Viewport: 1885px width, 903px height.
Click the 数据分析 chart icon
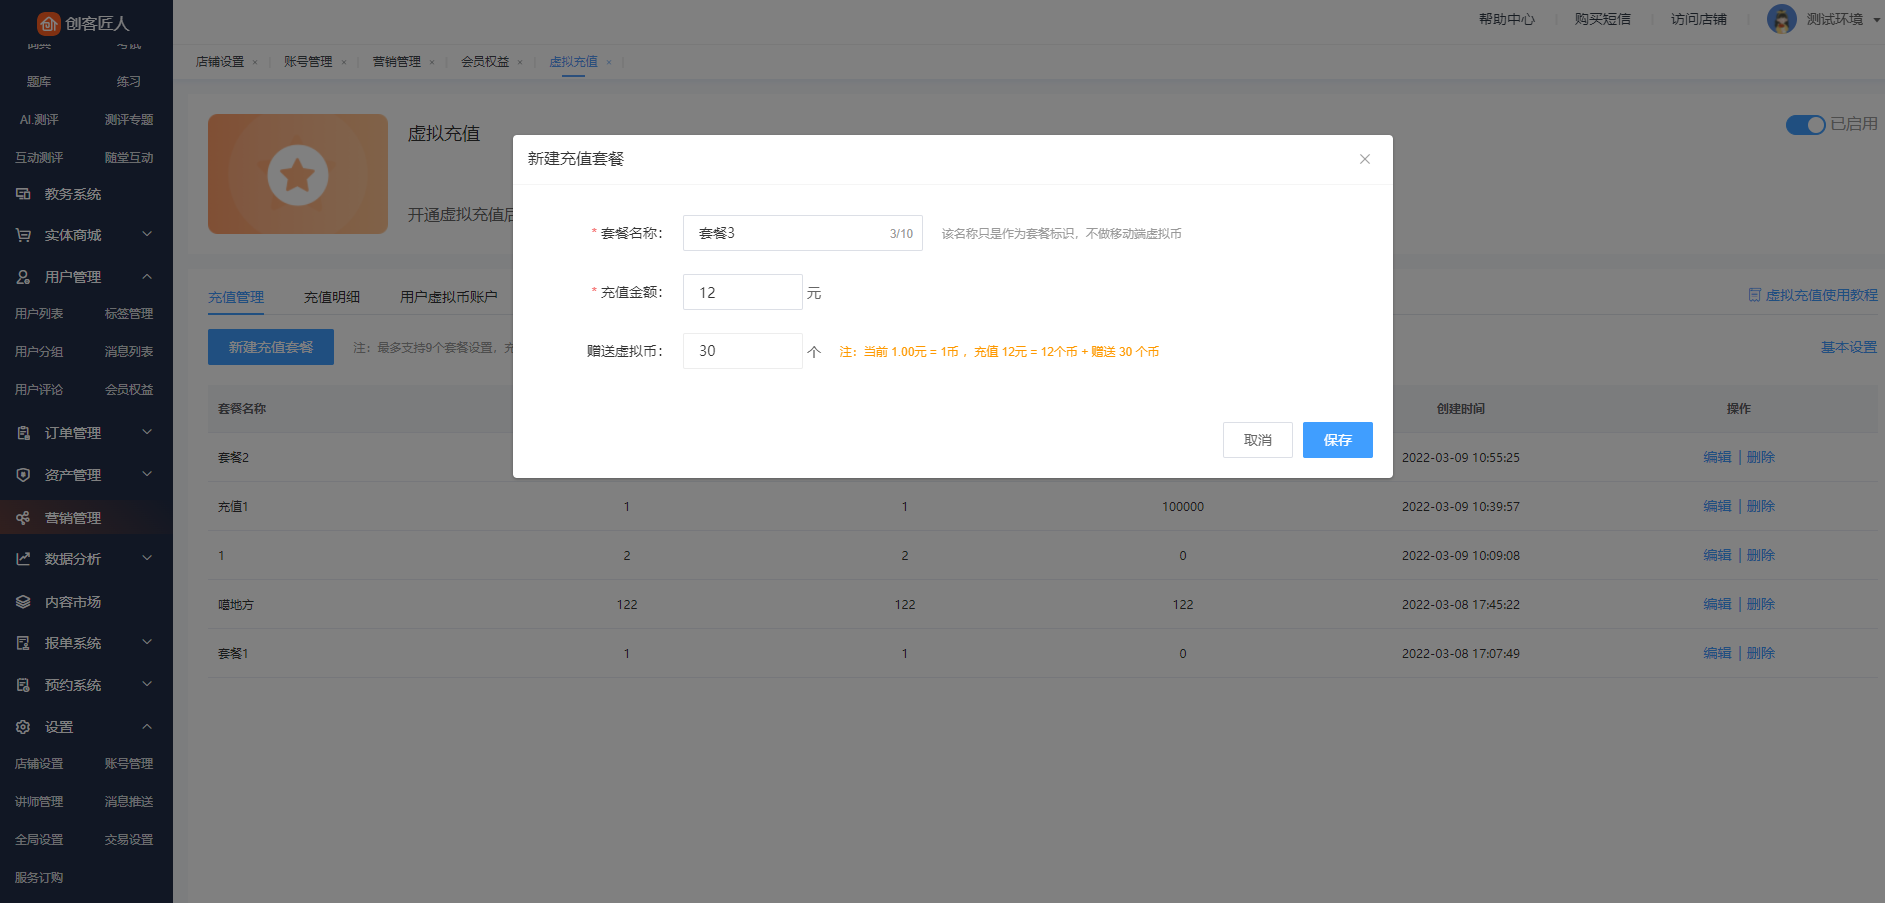pyautogui.click(x=23, y=559)
